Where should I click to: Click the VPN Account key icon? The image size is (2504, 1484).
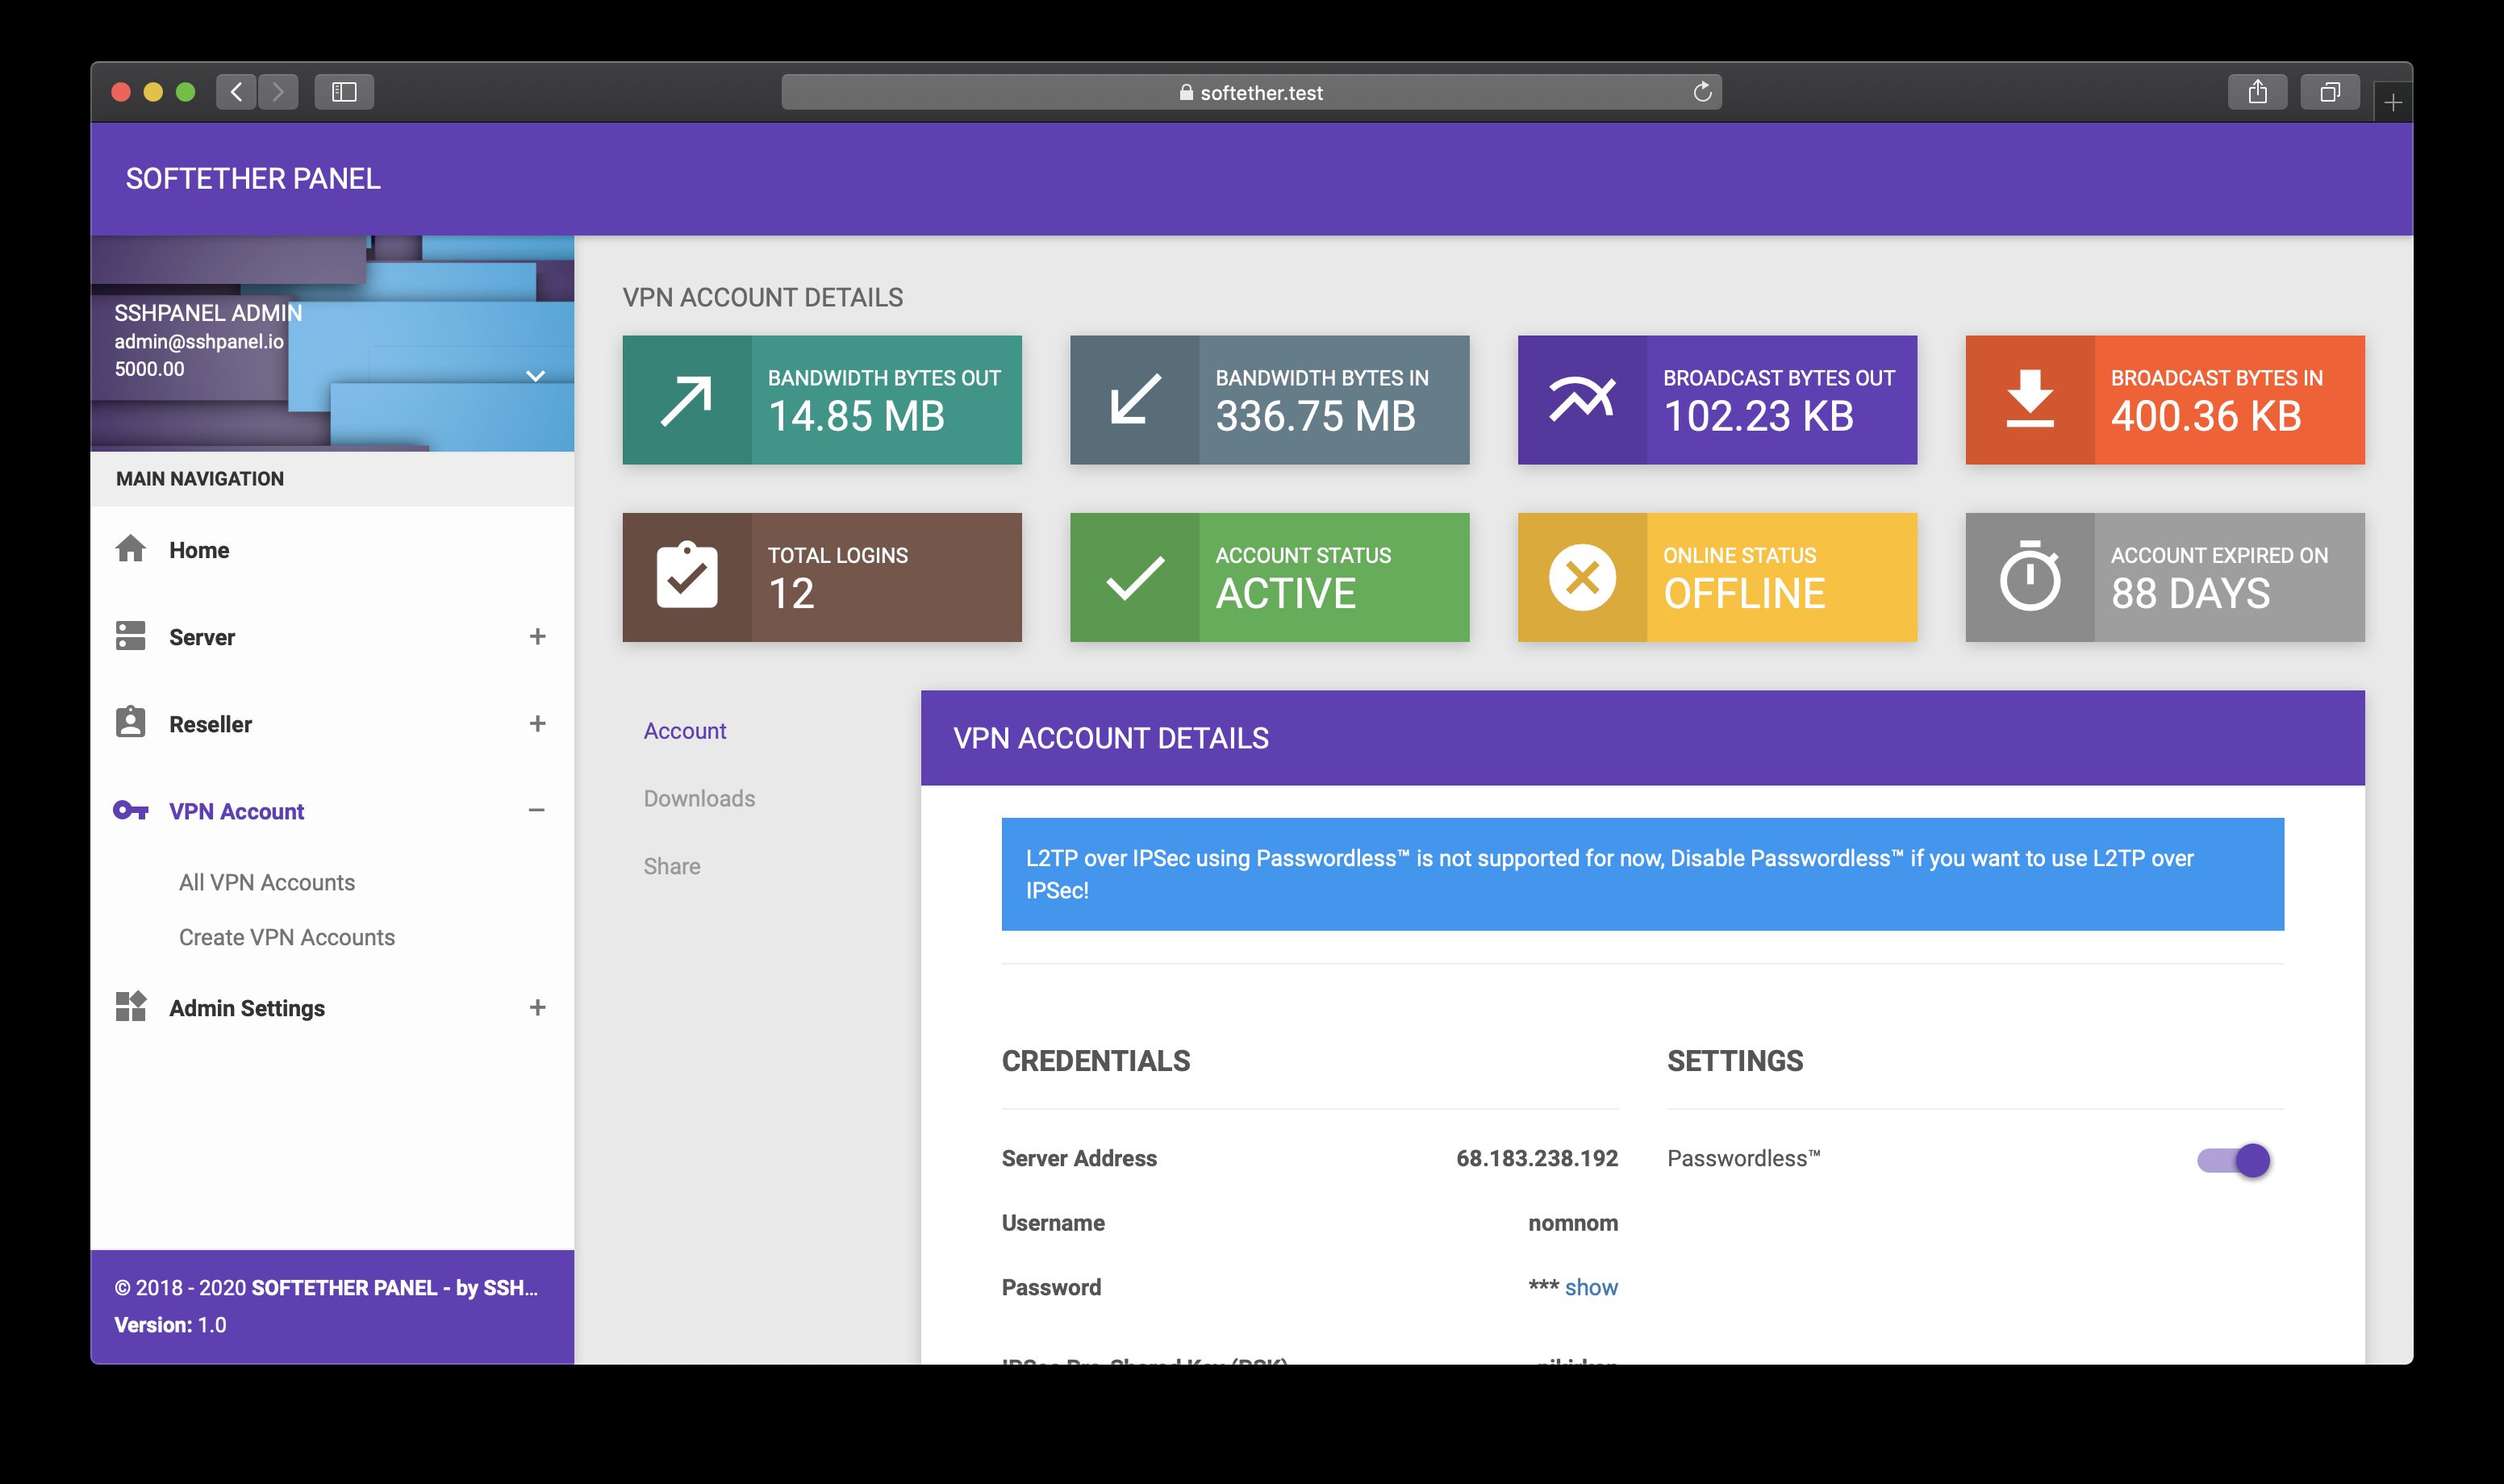tap(131, 810)
